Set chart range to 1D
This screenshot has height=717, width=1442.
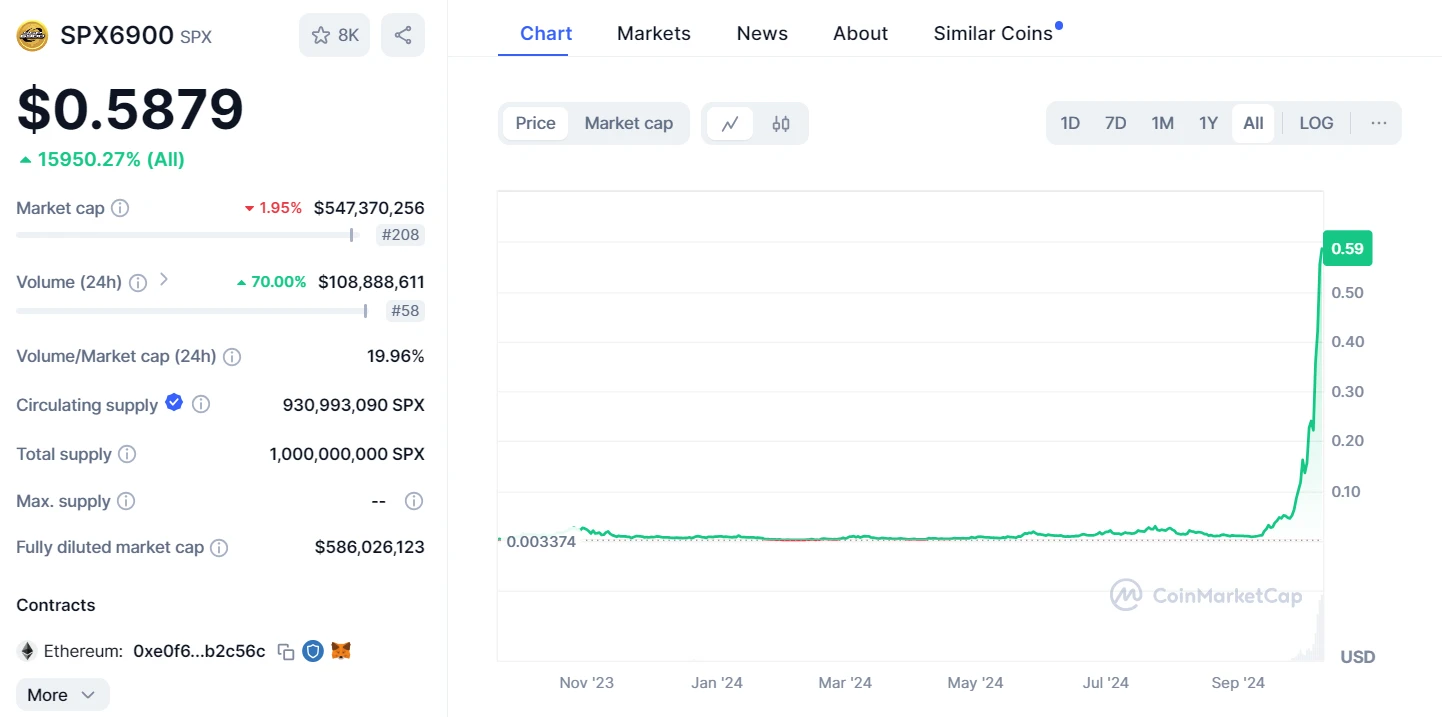(x=1070, y=123)
